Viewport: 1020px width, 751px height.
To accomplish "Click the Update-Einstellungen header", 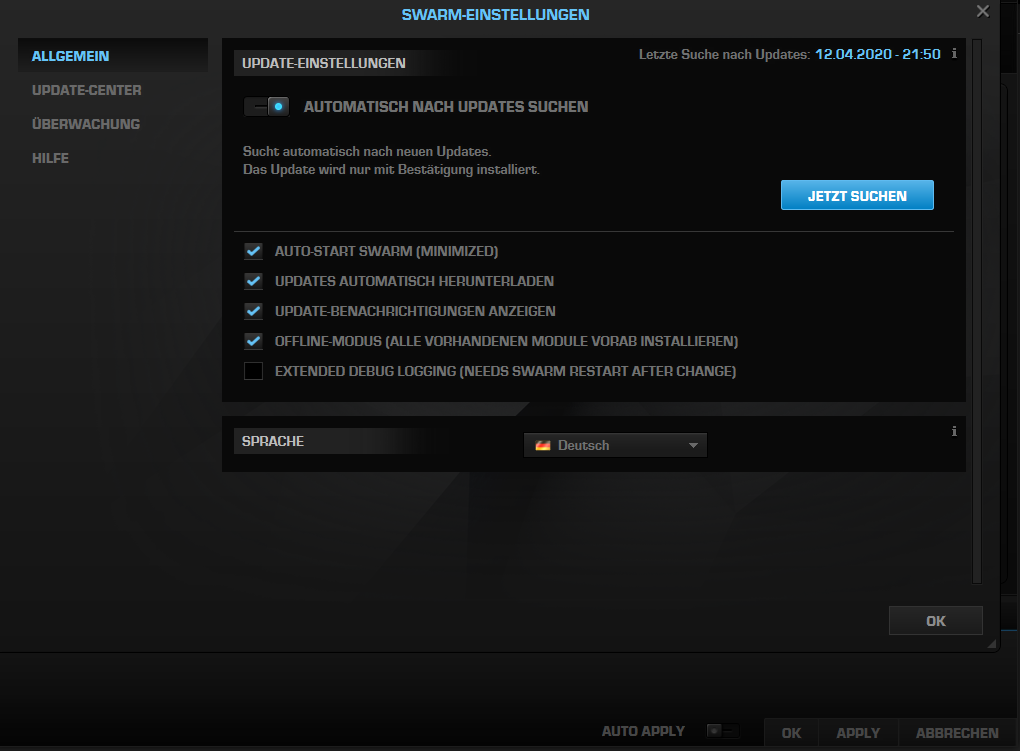I will pyautogui.click(x=323, y=63).
